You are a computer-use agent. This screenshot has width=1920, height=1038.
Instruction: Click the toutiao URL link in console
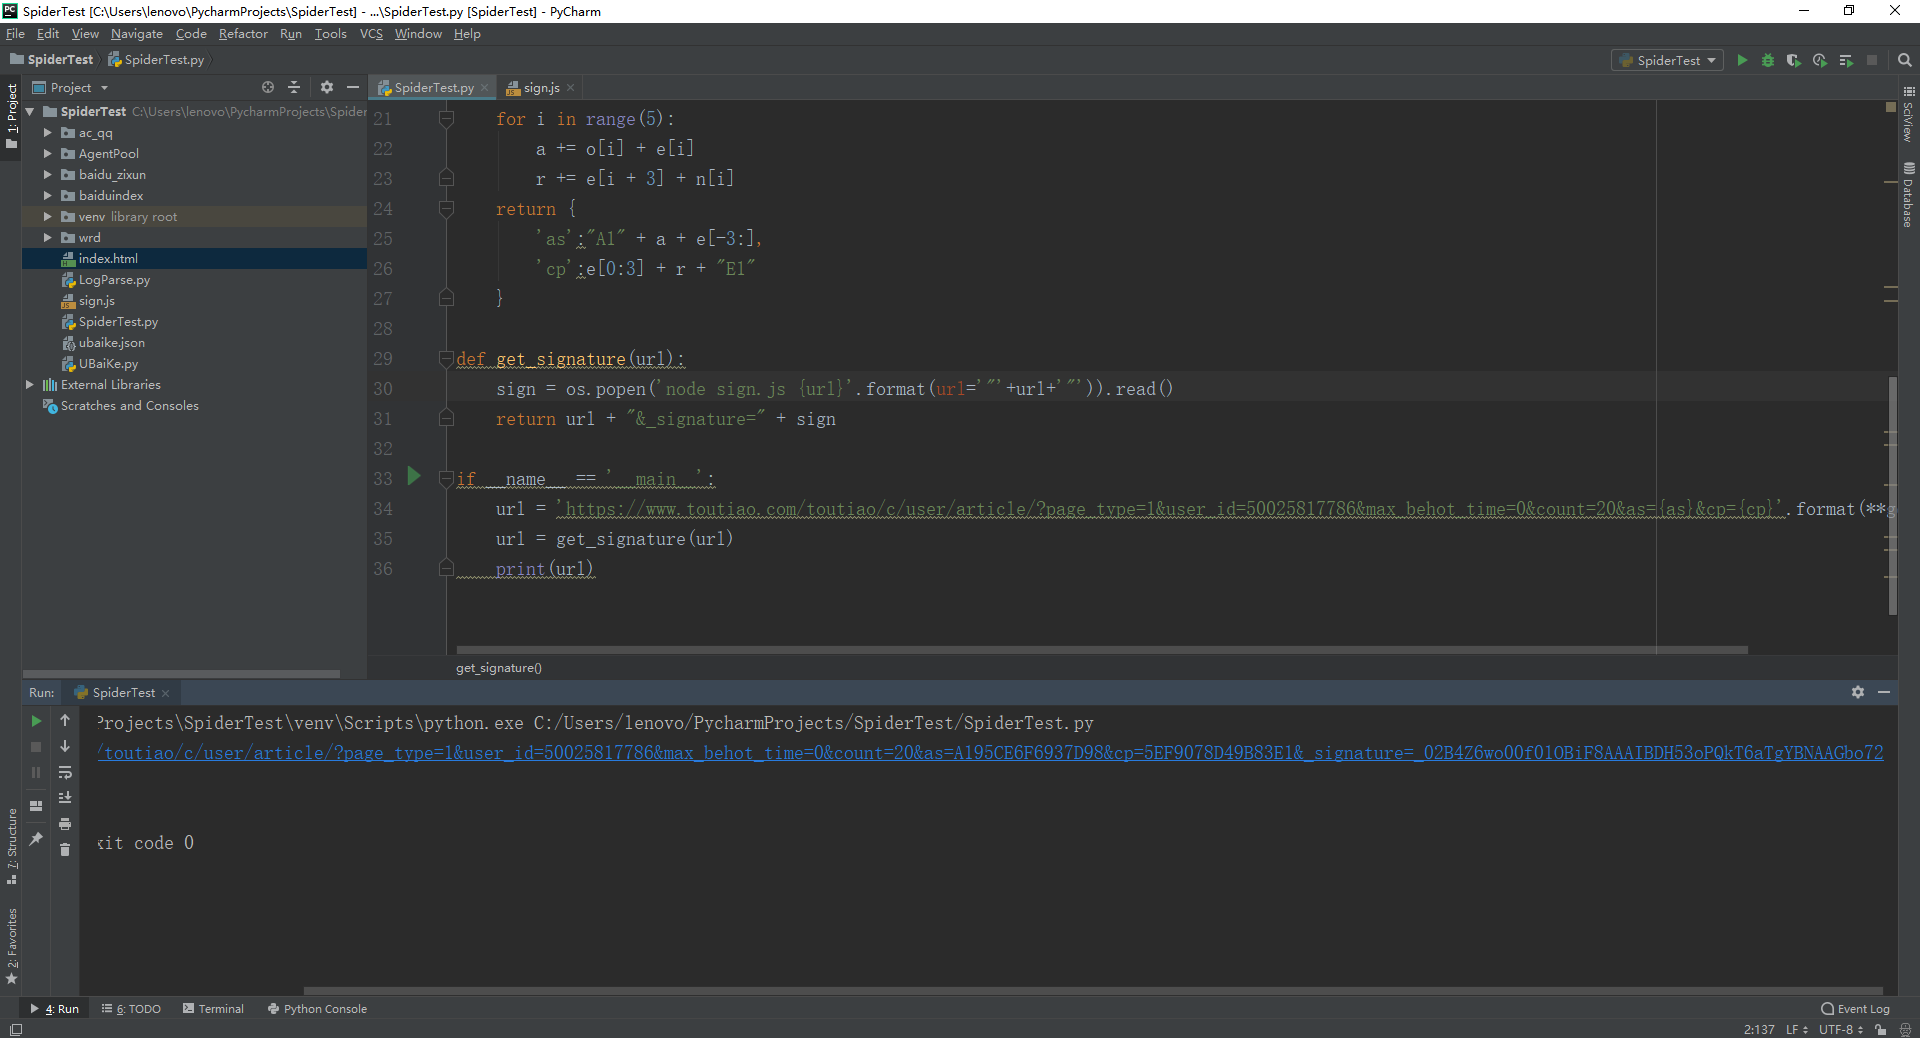click(990, 753)
